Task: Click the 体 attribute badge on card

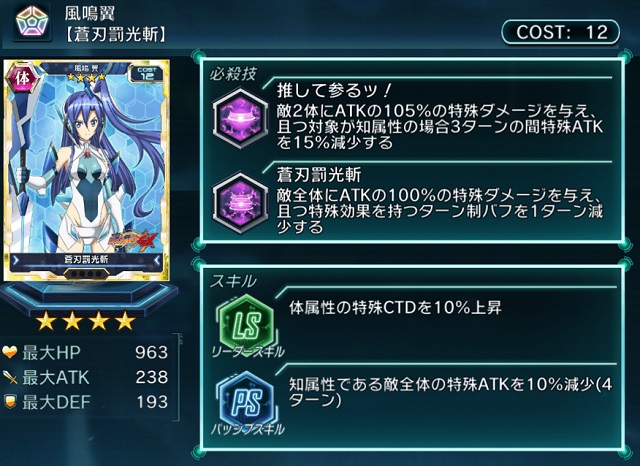Action: (23, 78)
